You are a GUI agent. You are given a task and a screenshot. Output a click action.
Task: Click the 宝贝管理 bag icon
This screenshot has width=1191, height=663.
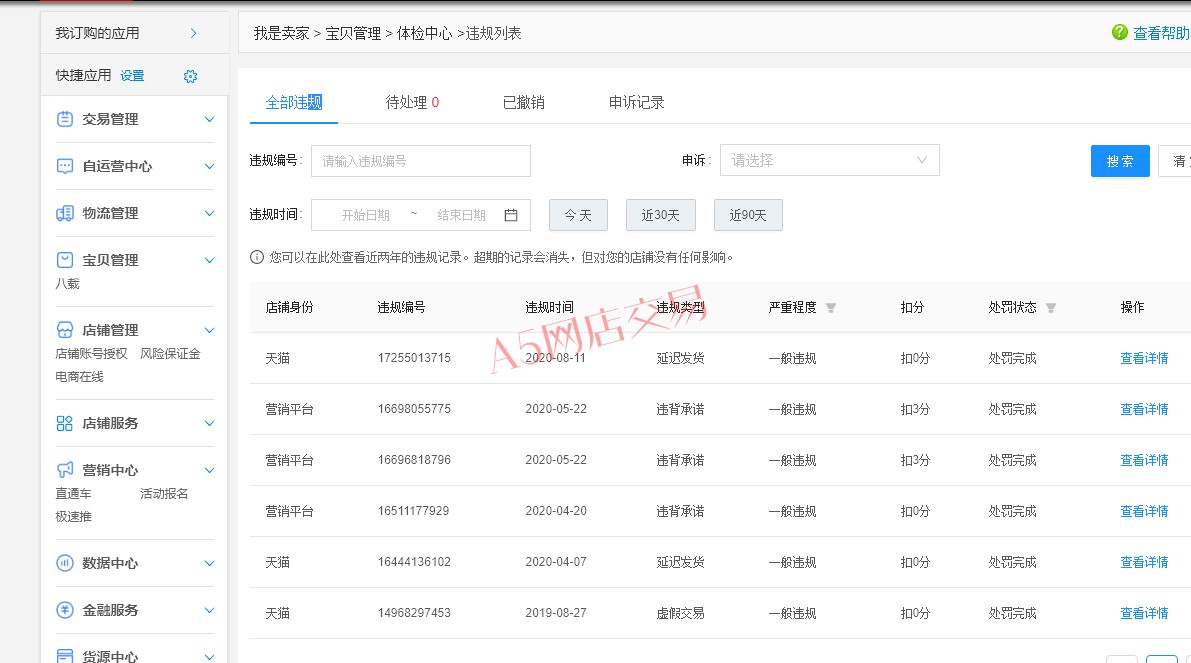tap(65, 260)
